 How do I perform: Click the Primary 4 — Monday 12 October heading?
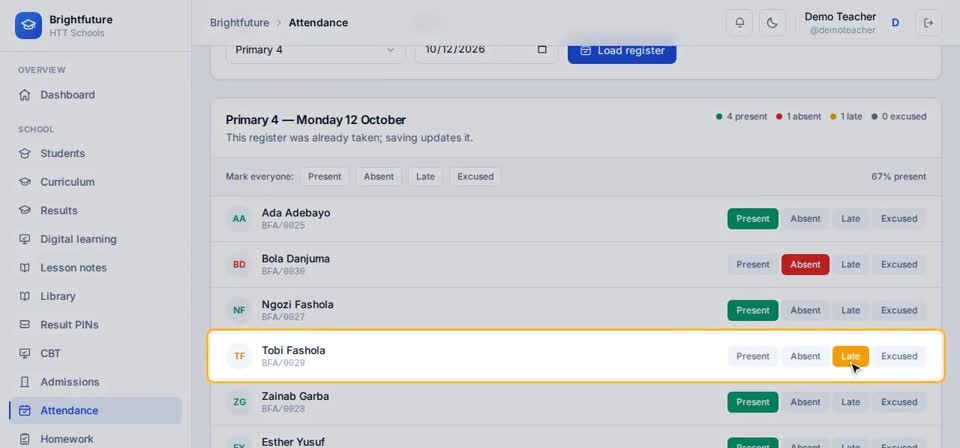[315, 120]
